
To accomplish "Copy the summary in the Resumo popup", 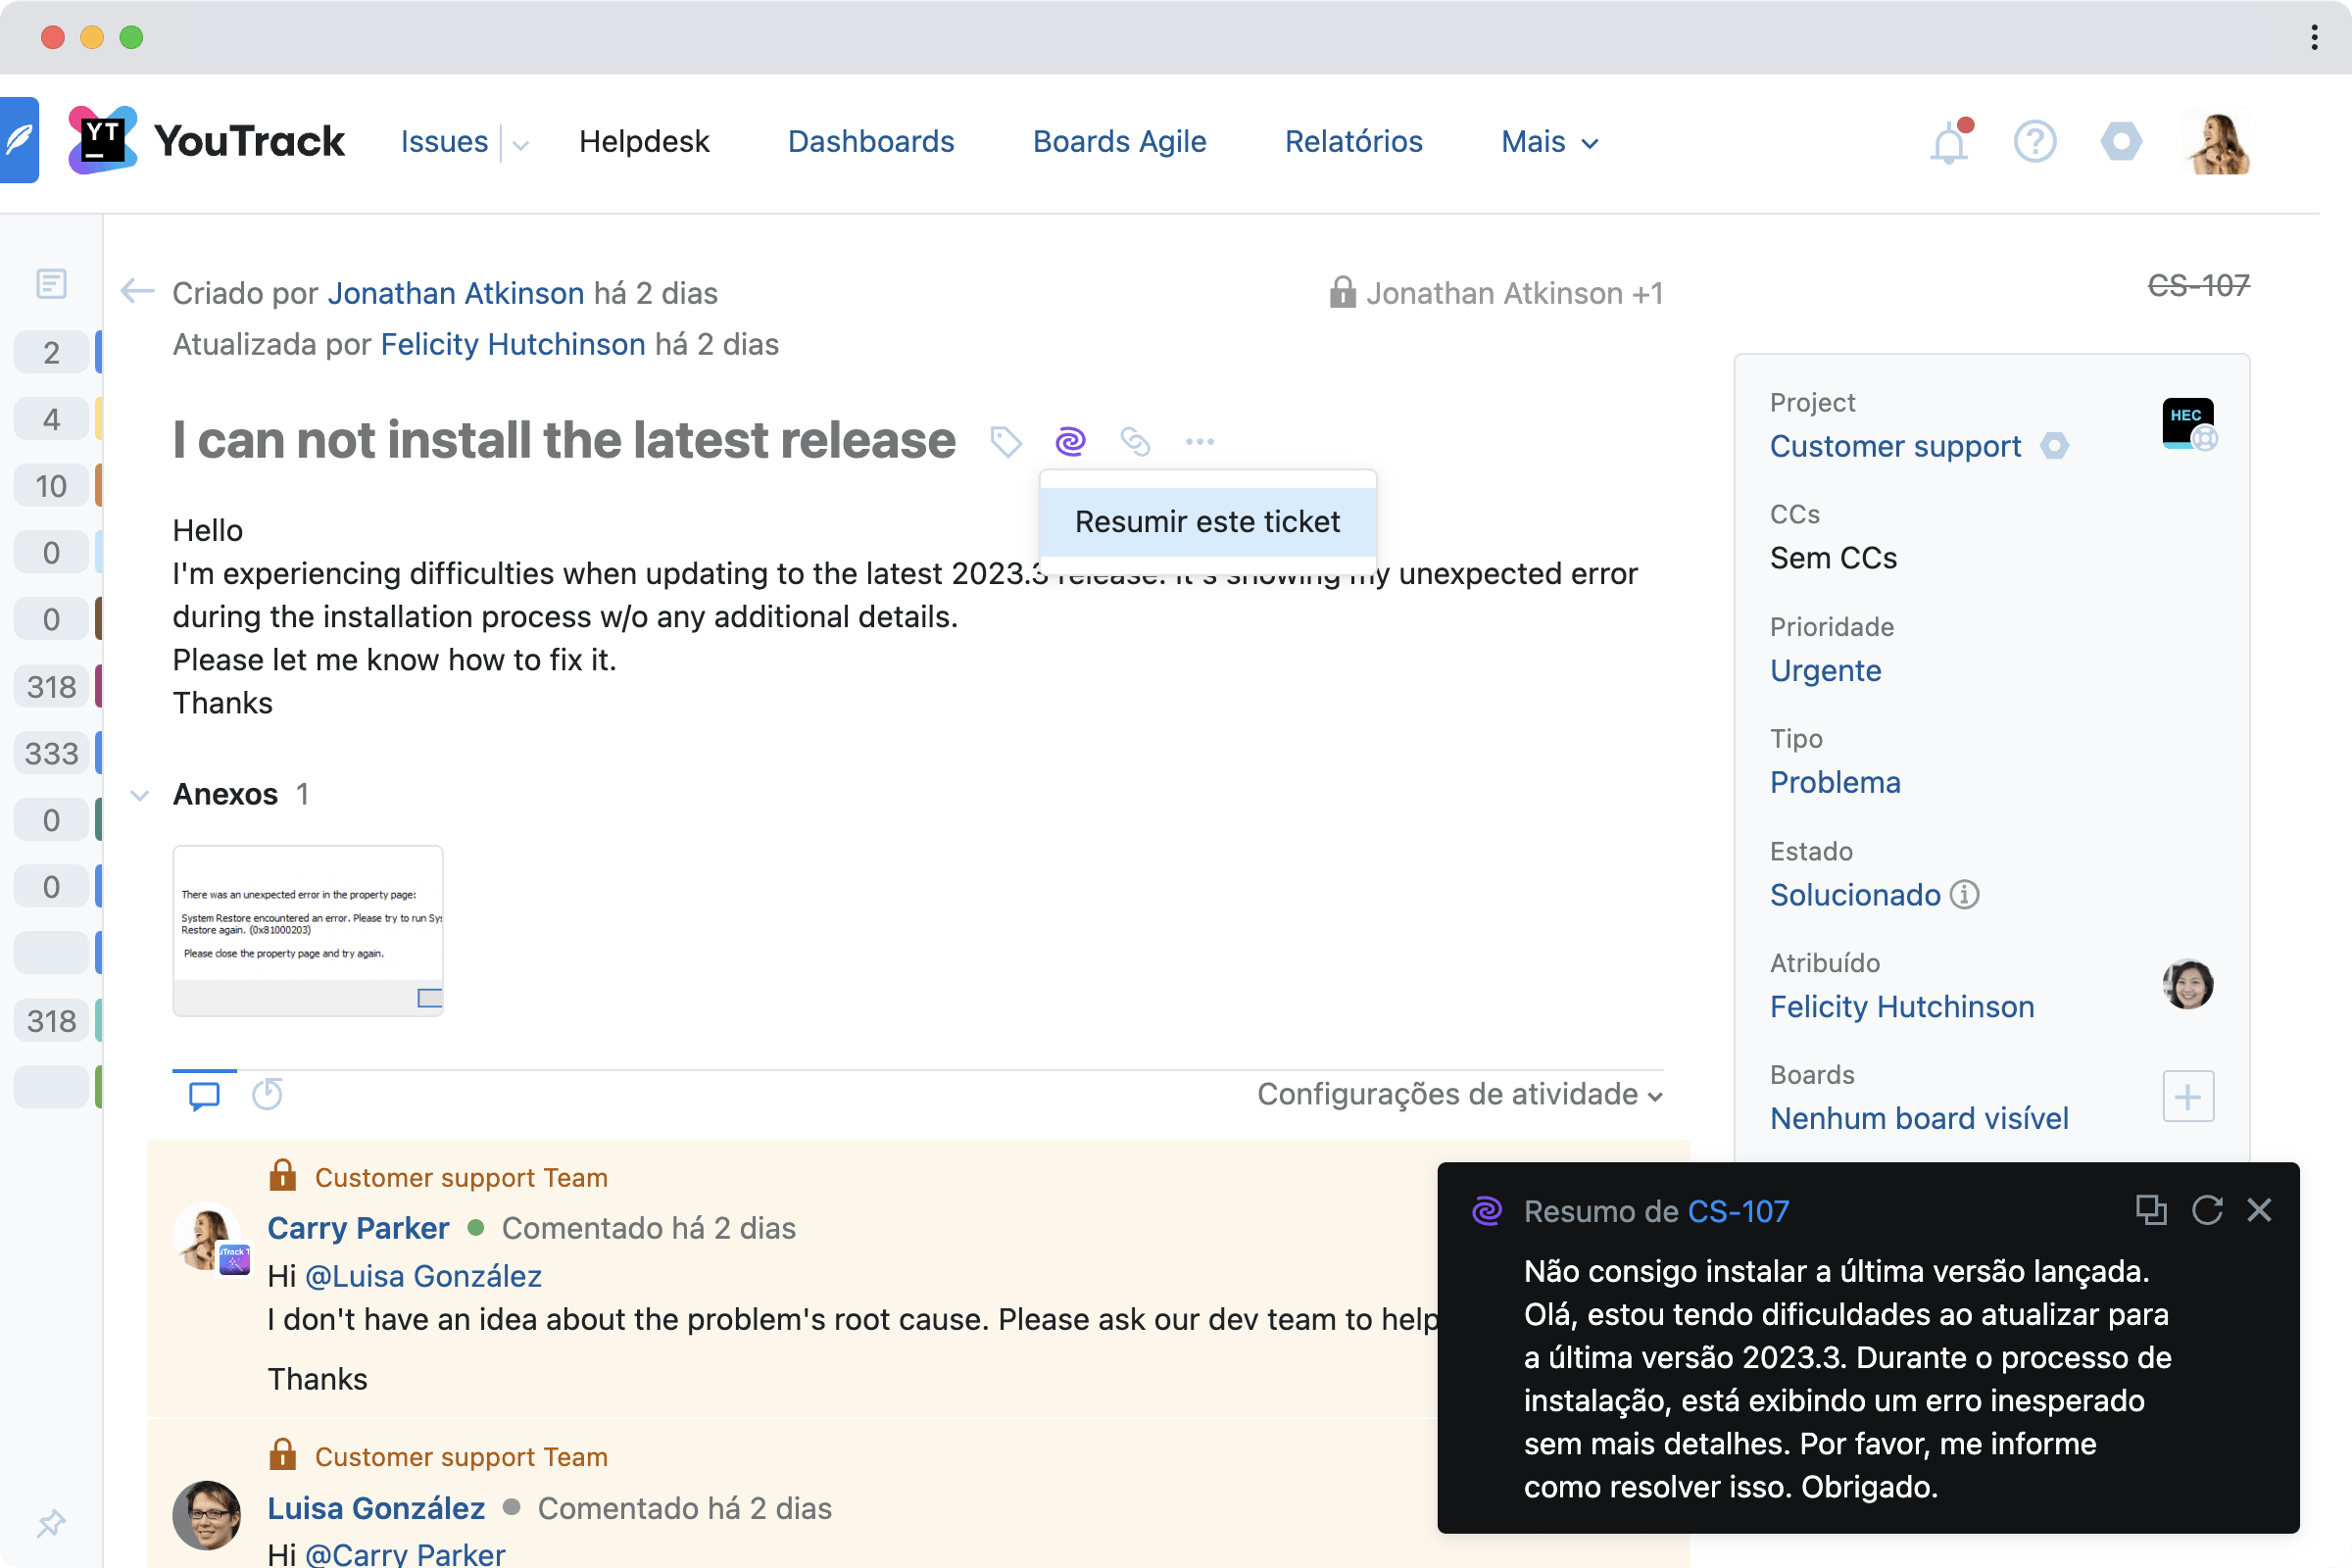I will coord(2150,1210).
